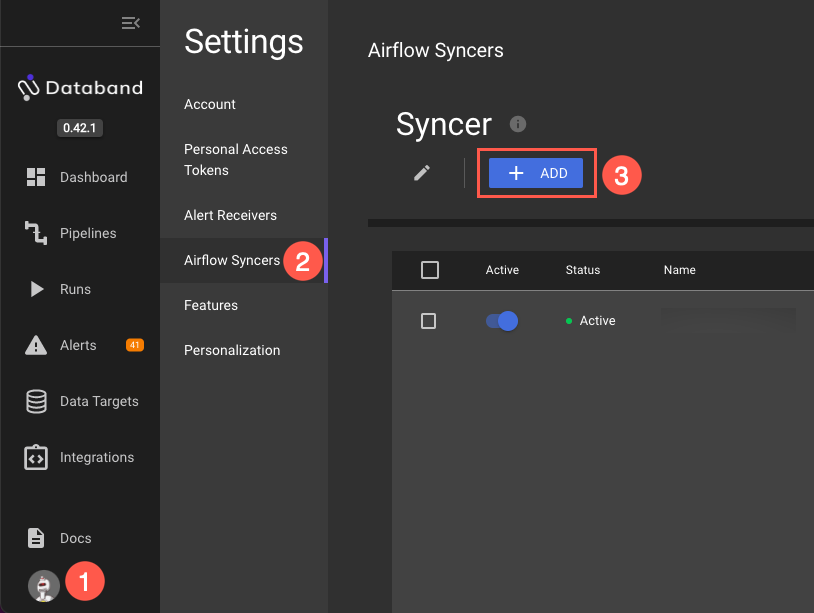The image size is (814, 613).
Task: Open the Dashboard grid icon
Action: tap(36, 177)
